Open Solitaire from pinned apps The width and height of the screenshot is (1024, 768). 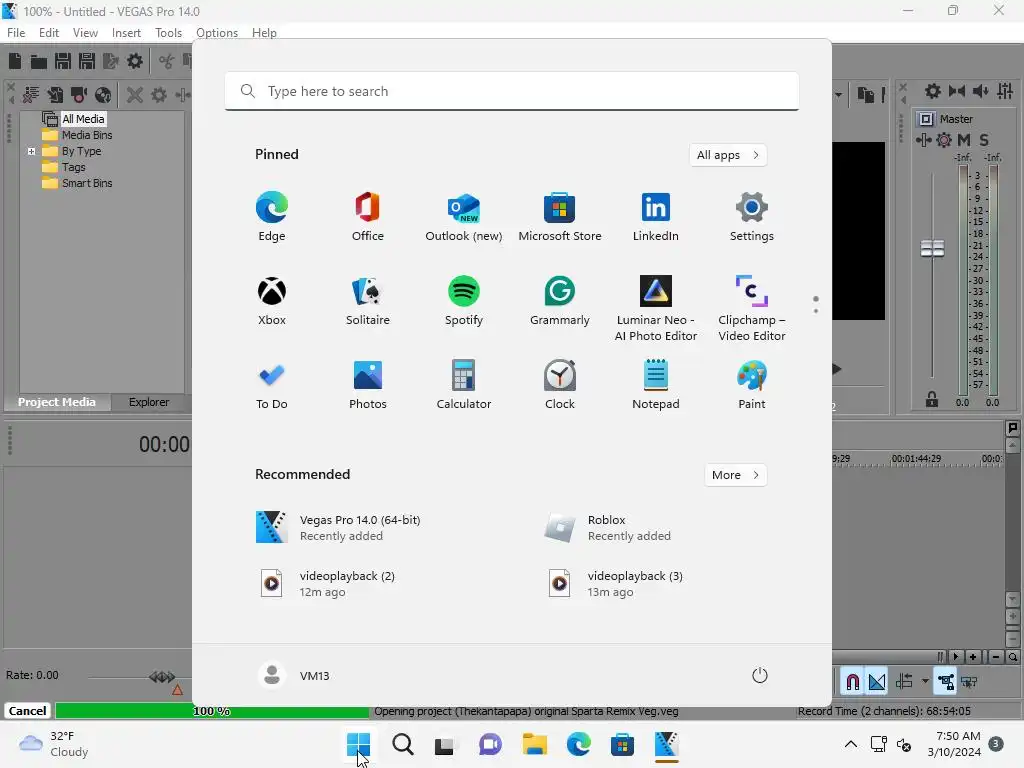tap(368, 301)
